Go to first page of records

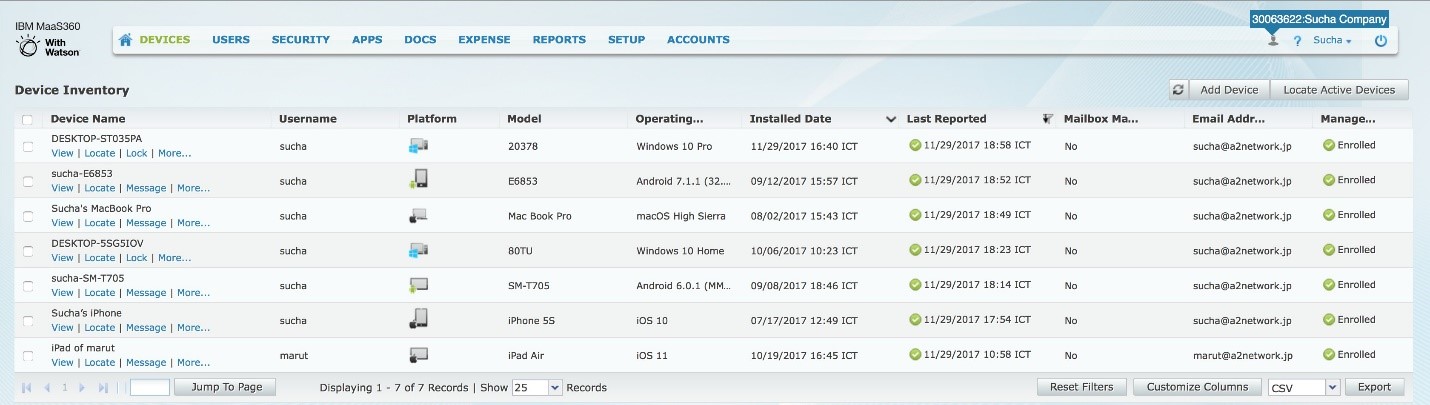tap(26, 387)
